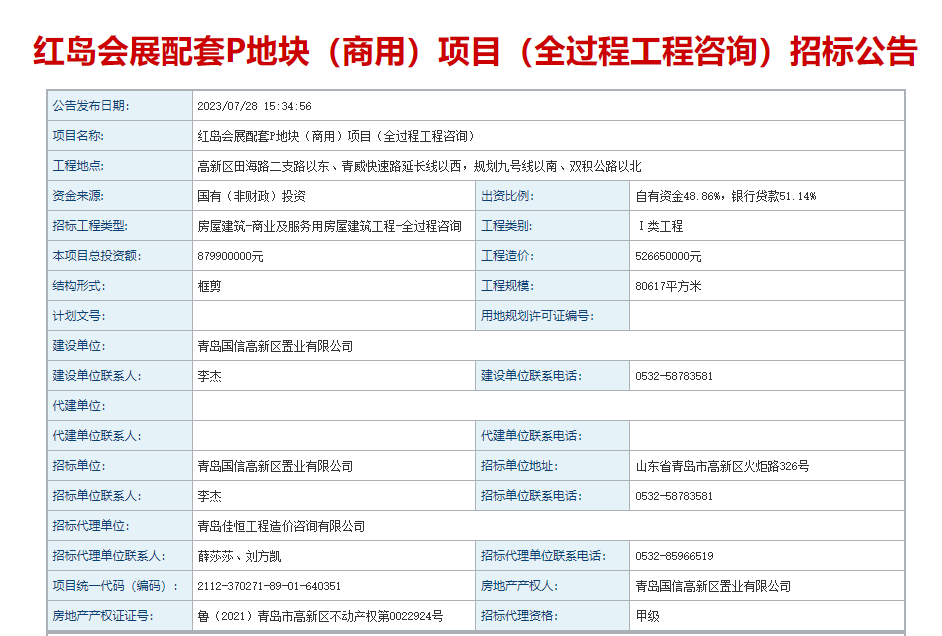This screenshot has height=636, width=942.
Task: Click the project location address text
Action: 419,166
